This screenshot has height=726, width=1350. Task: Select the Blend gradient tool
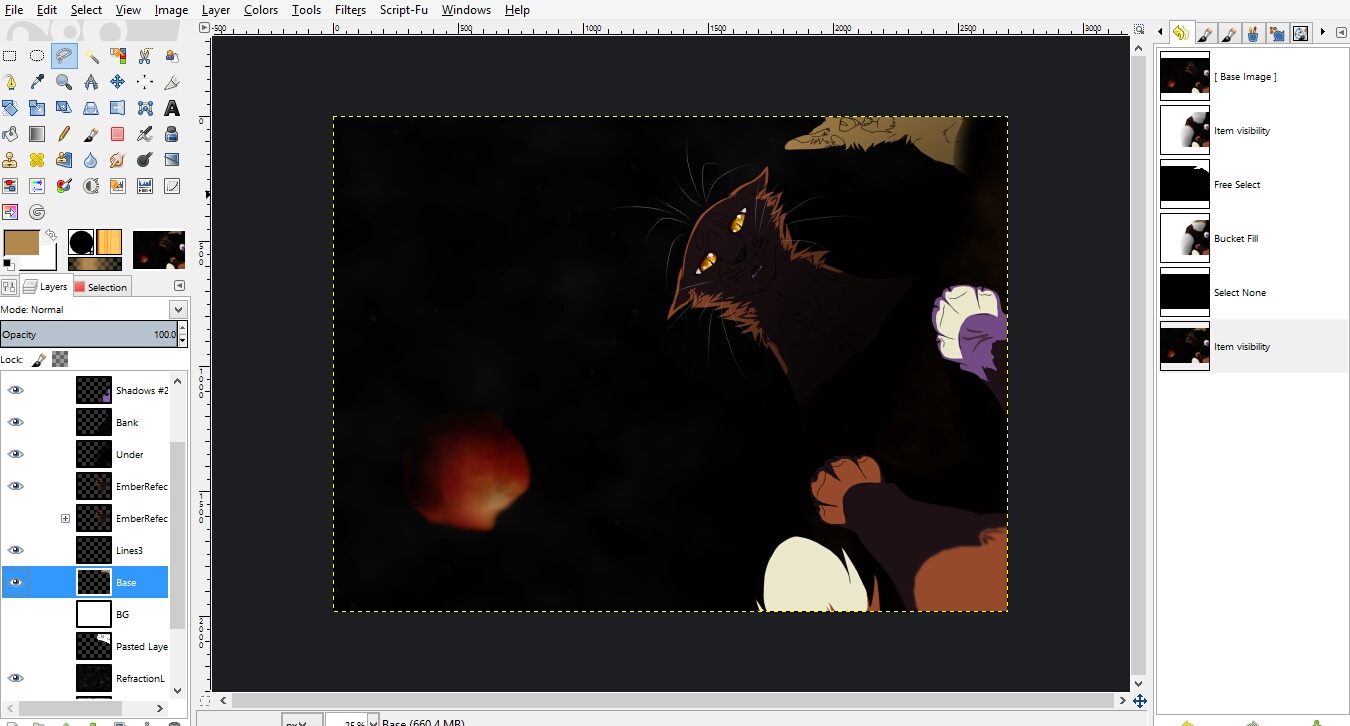point(37,134)
